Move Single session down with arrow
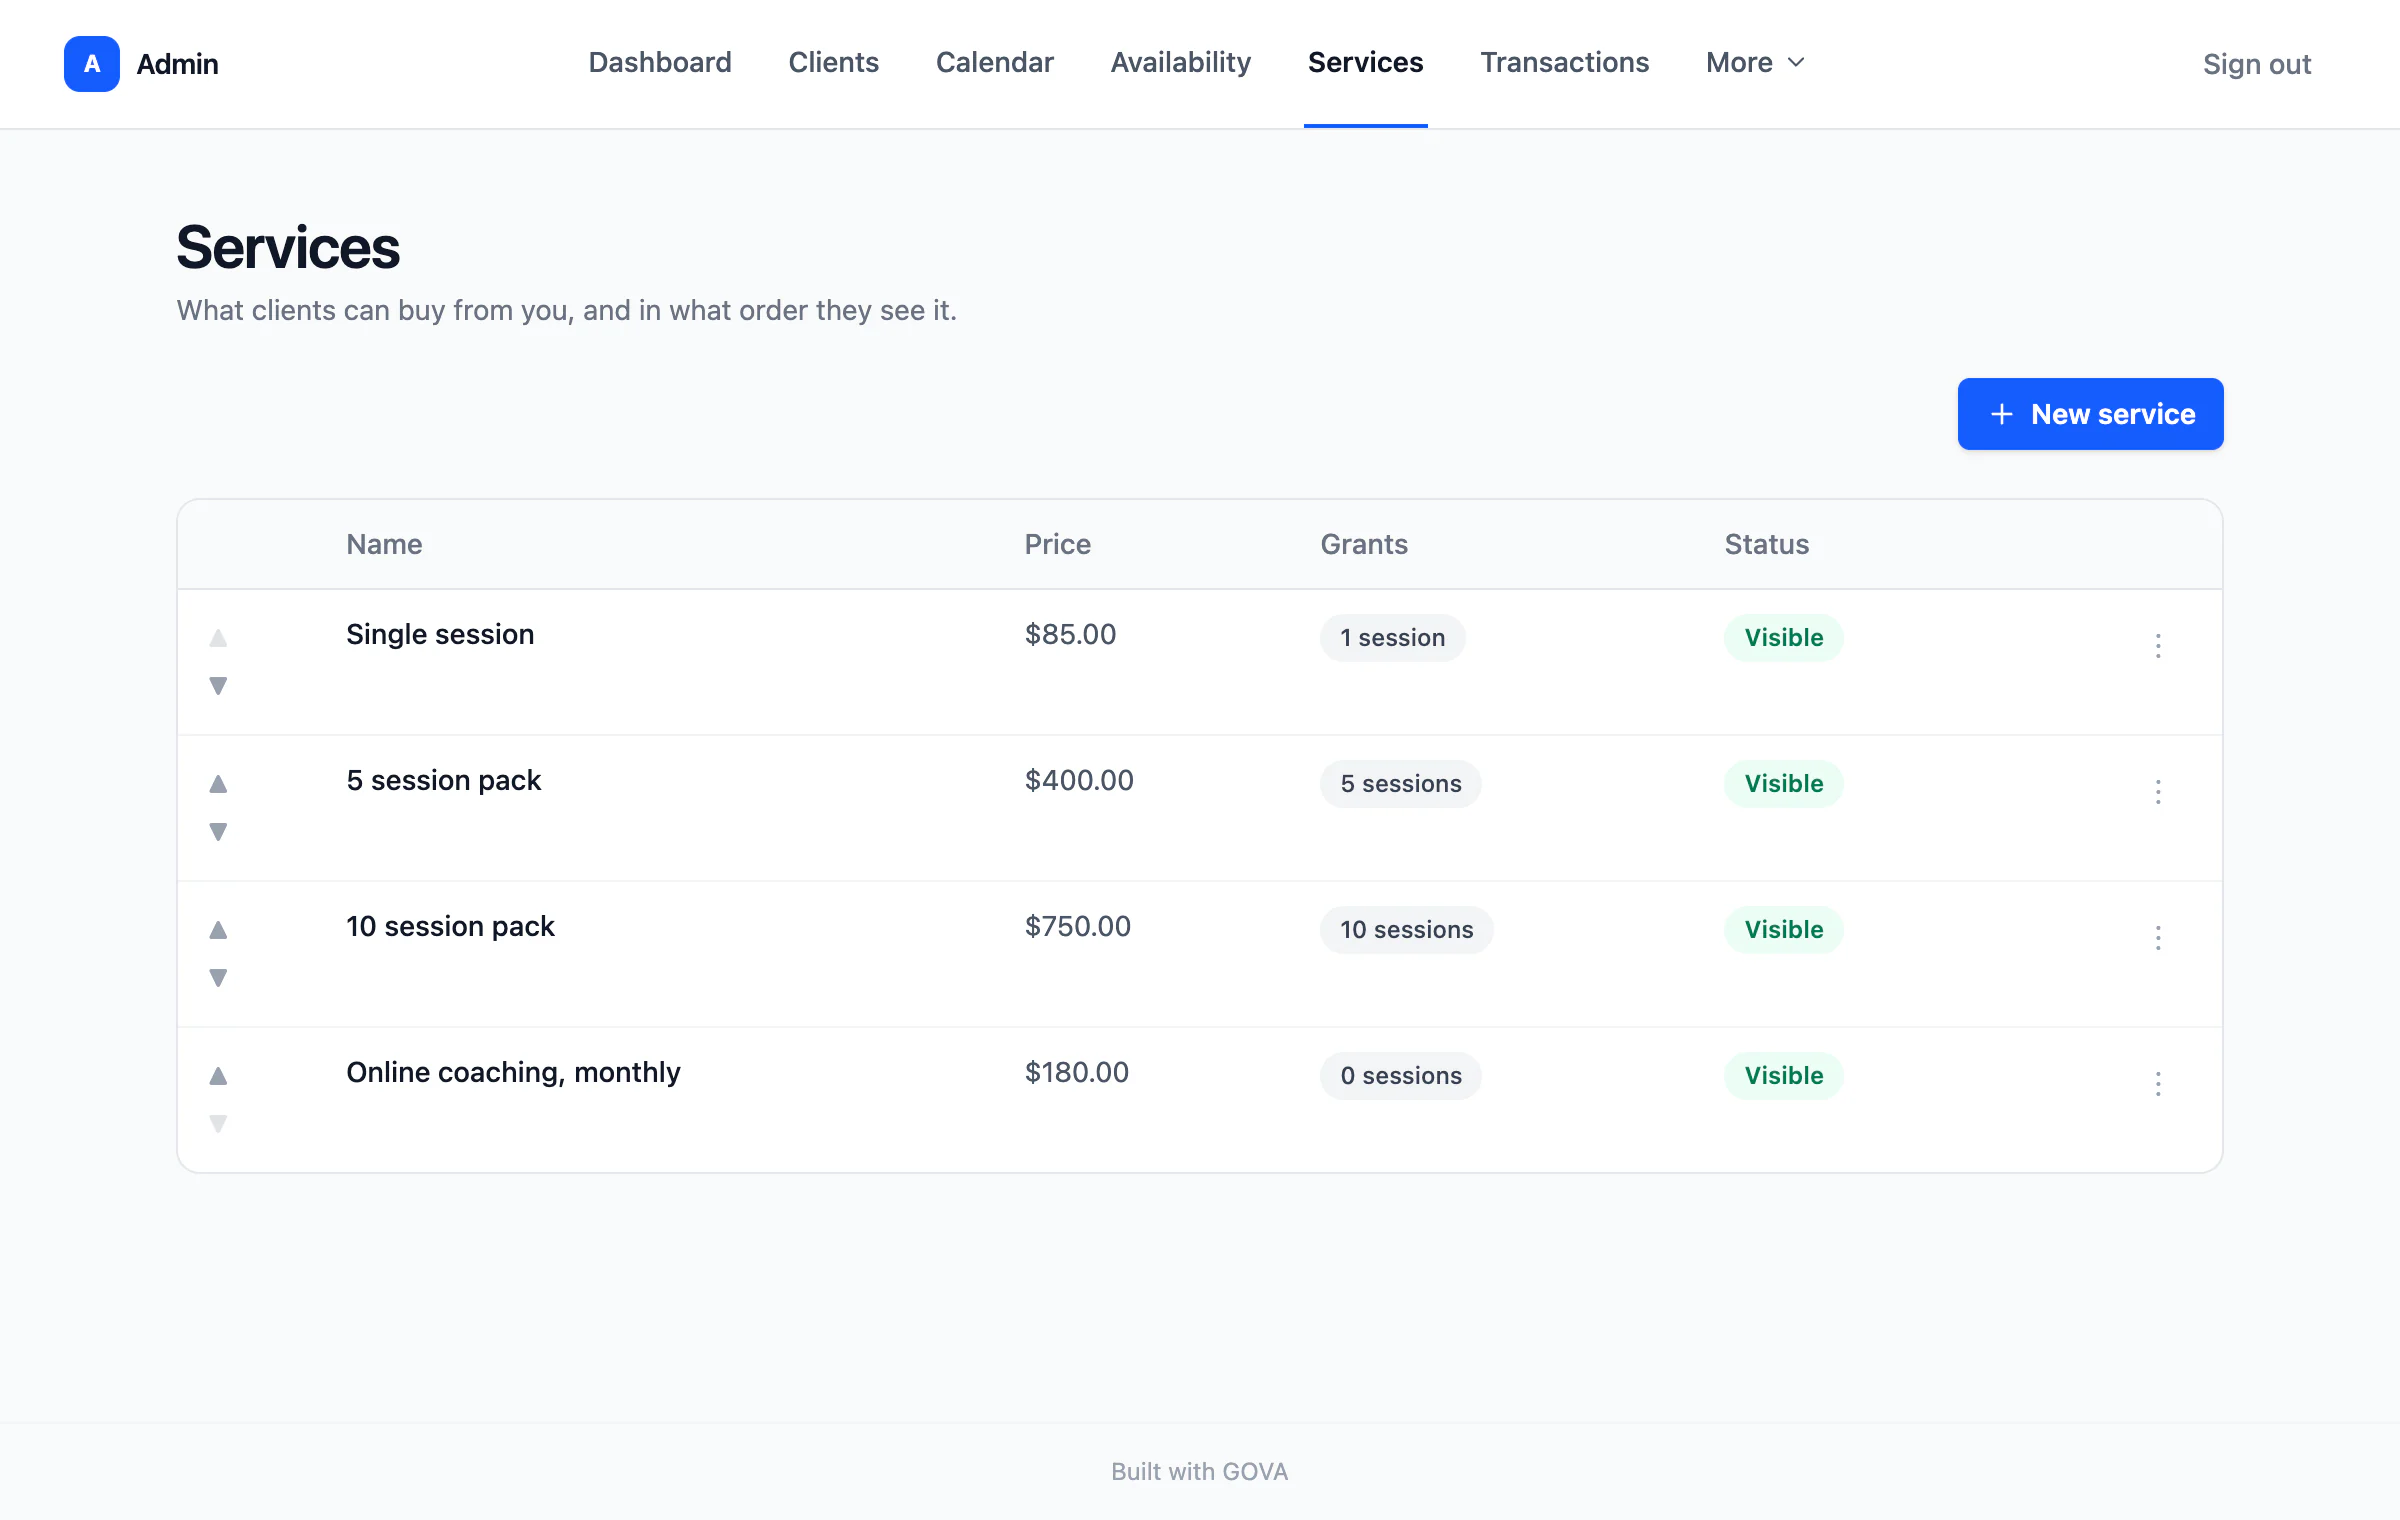 click(x=218, y=686)
